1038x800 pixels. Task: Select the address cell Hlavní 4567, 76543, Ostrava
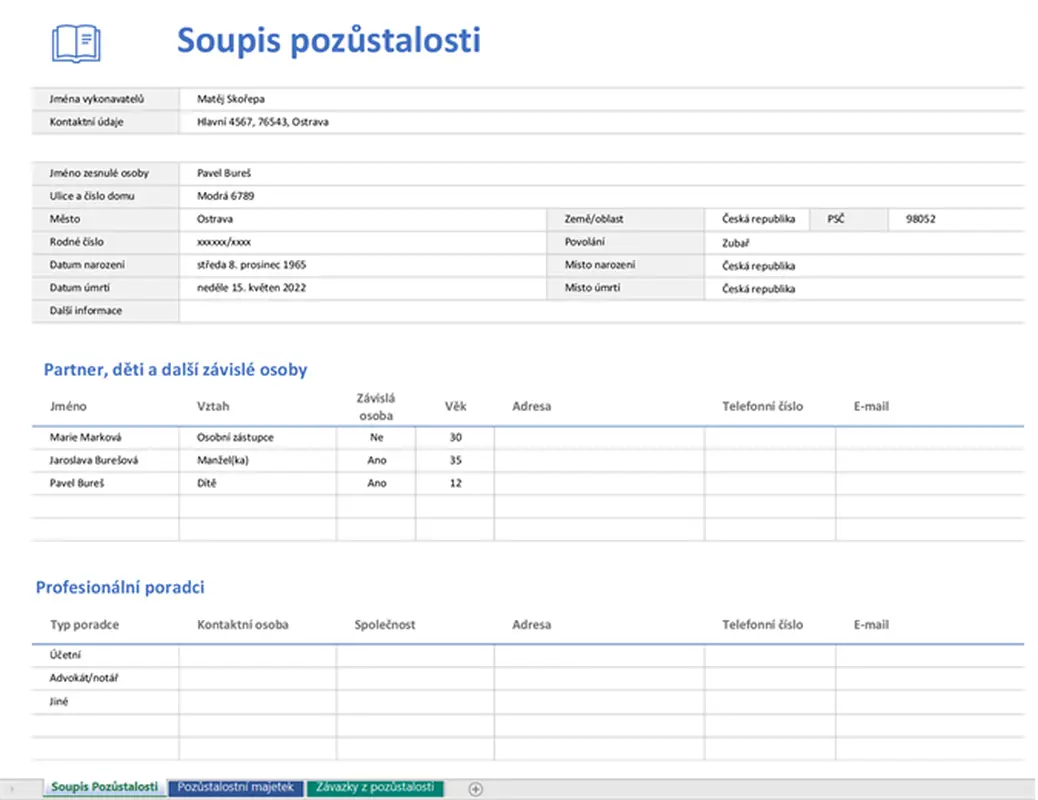[x=601, y=122]
